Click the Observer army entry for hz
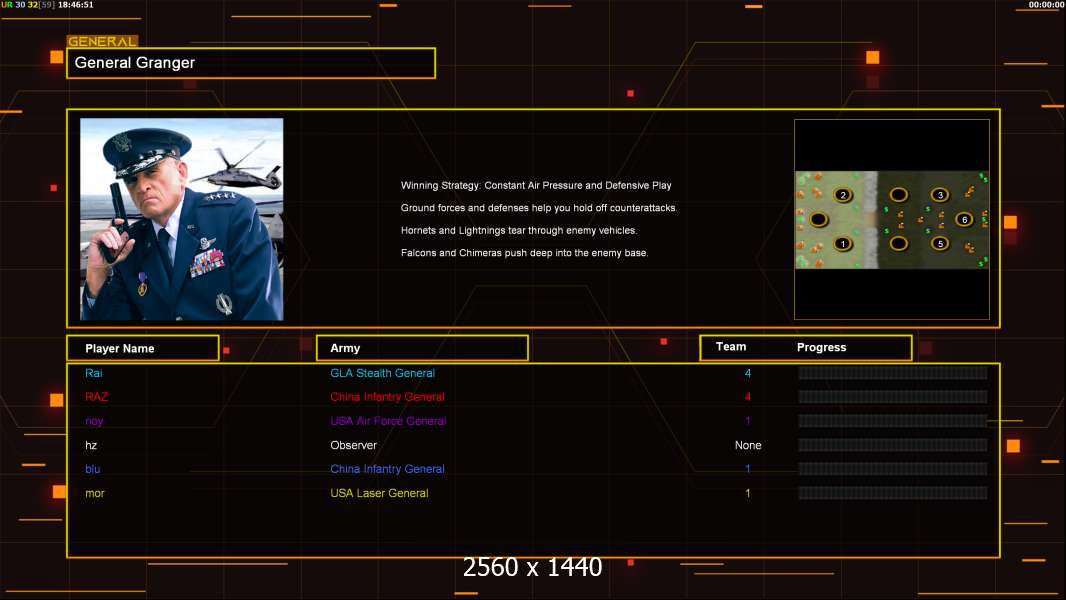 353,445
